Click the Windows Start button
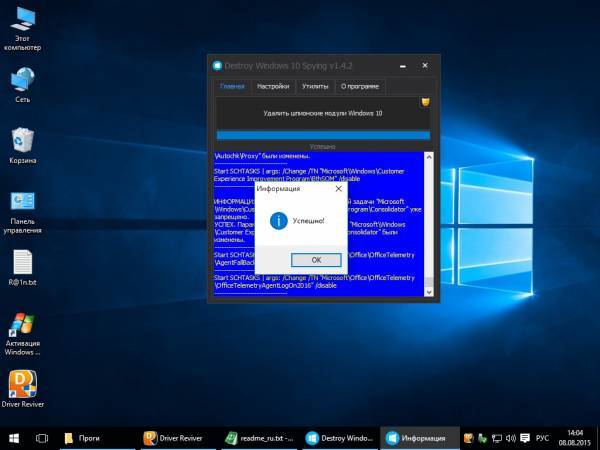The image size is (600, 450). [x=14, y=438]
